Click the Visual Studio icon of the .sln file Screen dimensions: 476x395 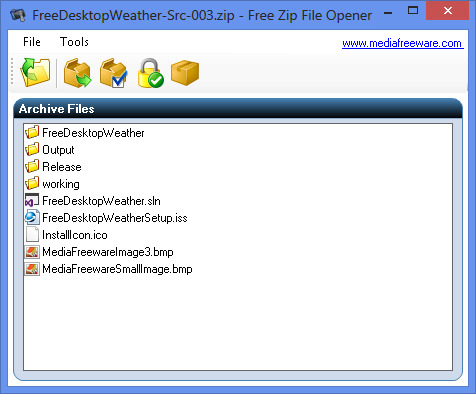click(x=32, y=200)
